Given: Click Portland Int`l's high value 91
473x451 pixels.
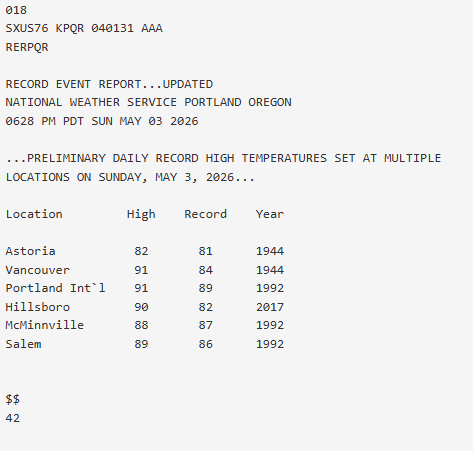Looking at the screenshot, I should click(x=141, y=288).
